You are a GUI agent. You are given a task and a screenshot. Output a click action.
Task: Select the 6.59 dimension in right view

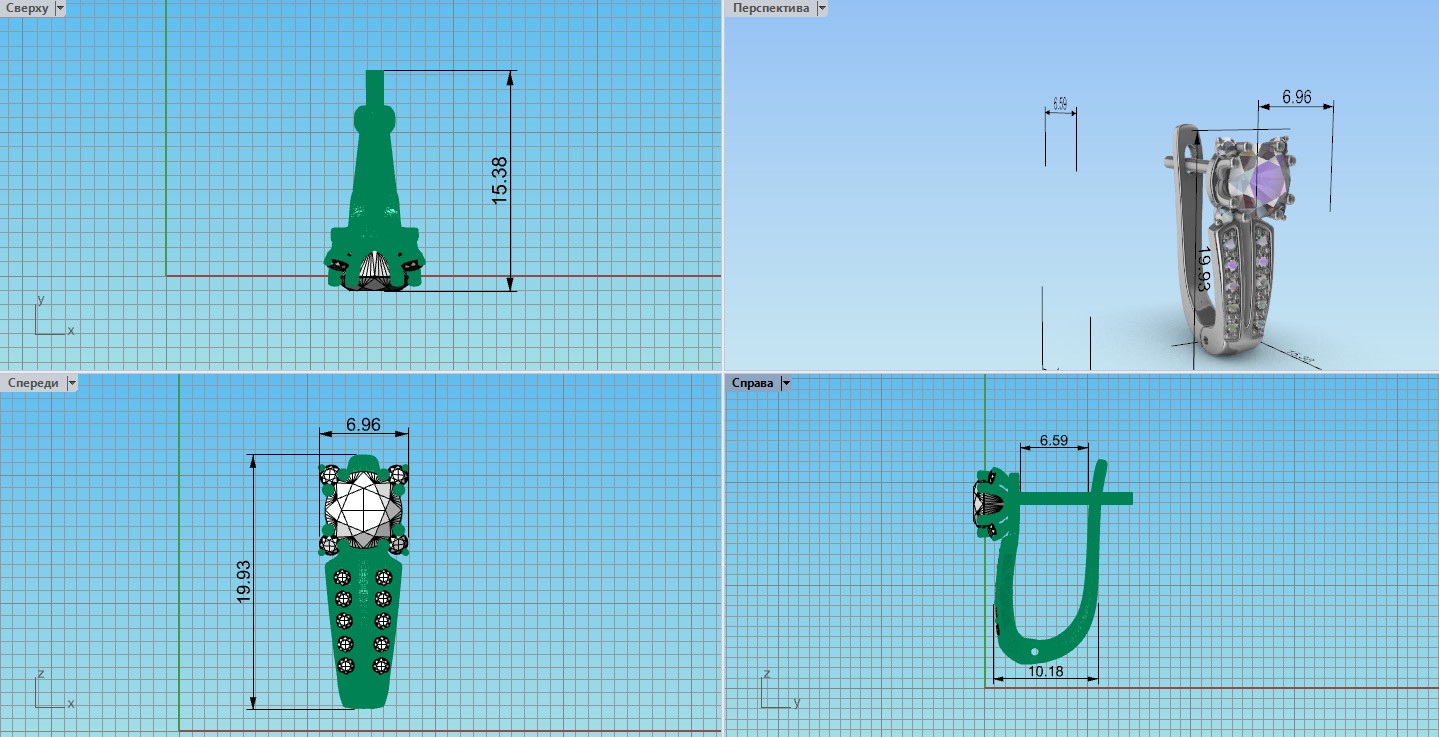click(1054, 440)
